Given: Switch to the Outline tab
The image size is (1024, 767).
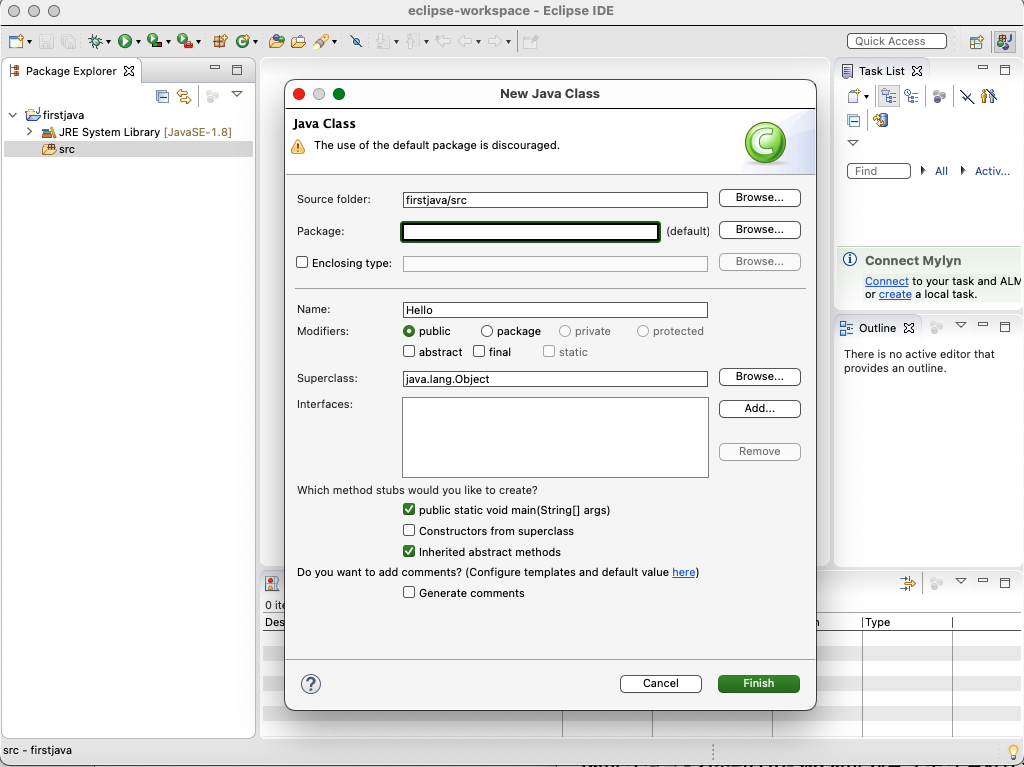Looking at the screenshot, I should coord(876,328).
